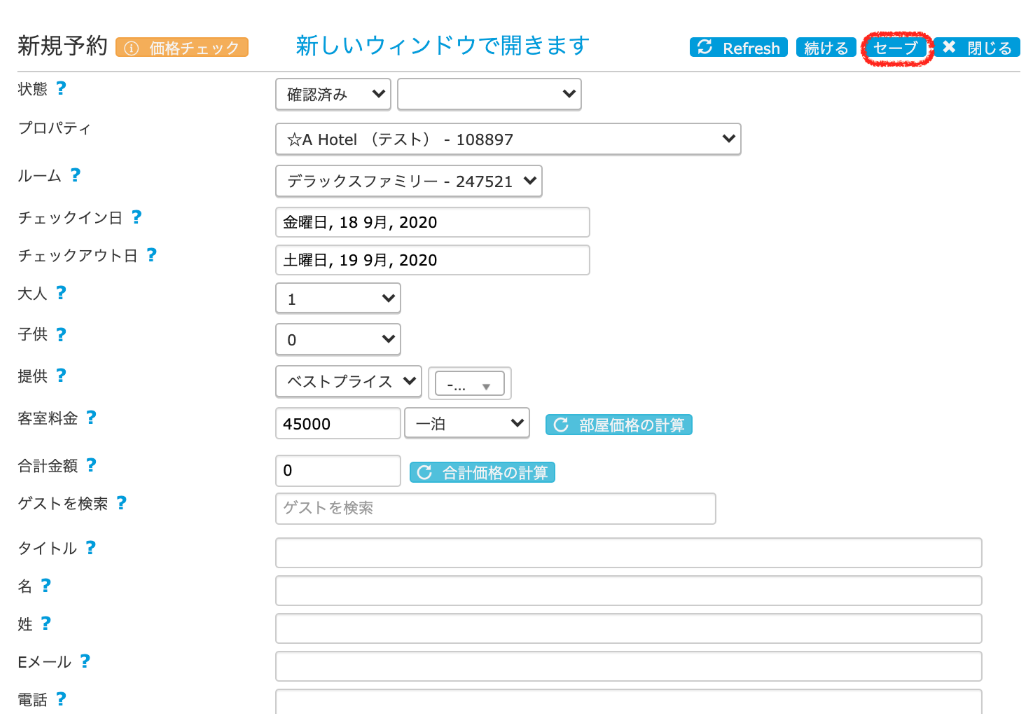1034x714 pixels.
Task: Click the help icon next to 状態
Action: (x=61, y=88)
